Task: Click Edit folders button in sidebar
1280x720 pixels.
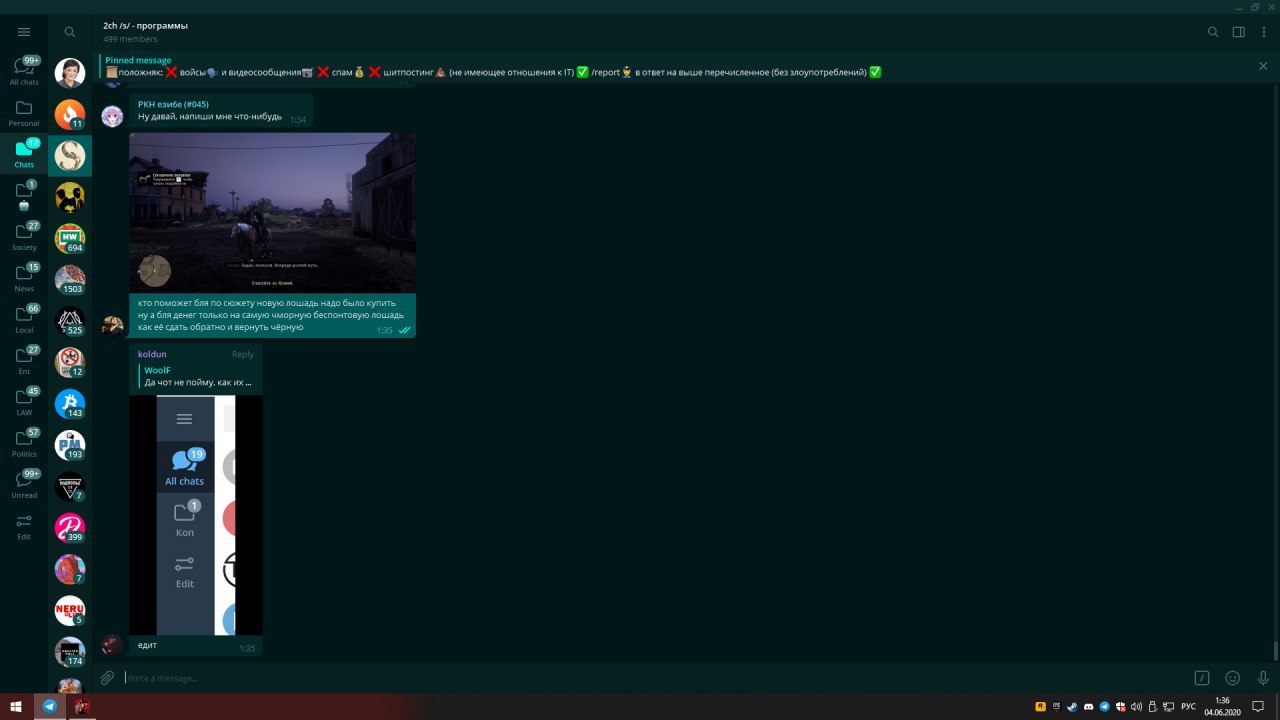Action: pos(24,526)
